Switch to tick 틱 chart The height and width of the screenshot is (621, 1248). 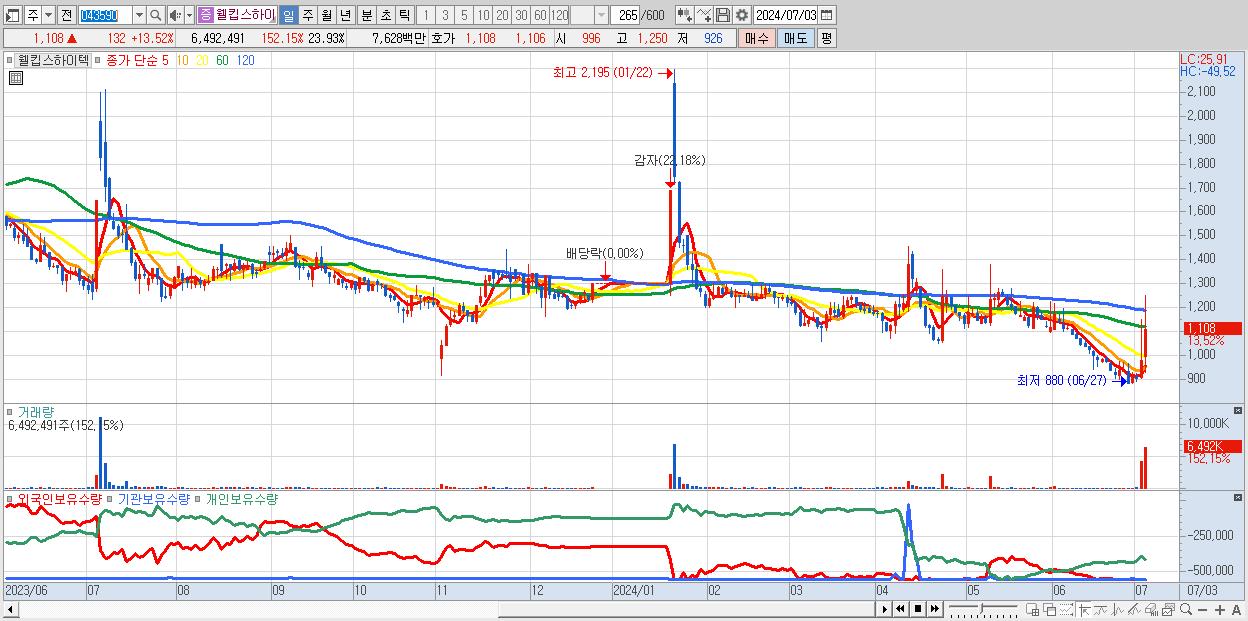click(x=404, y=15)
